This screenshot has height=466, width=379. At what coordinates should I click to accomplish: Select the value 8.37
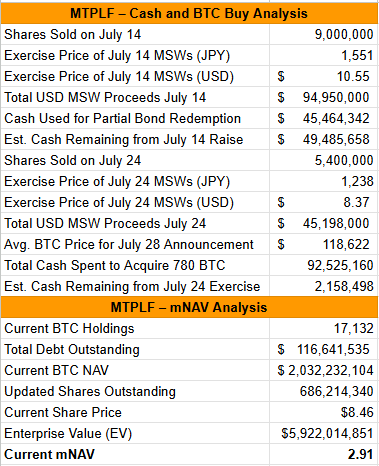pyautogui.click(x=356, y=203)
